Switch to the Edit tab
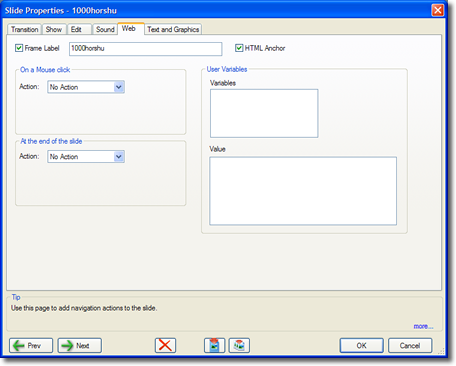Screen dimensions: 456x366 [x=79, y=29]
